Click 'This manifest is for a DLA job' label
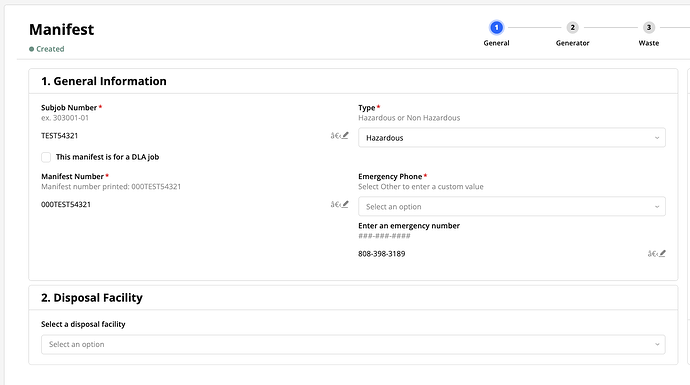Screen dimensions: 690x385 pyautogui.click(x=107, y=157)
